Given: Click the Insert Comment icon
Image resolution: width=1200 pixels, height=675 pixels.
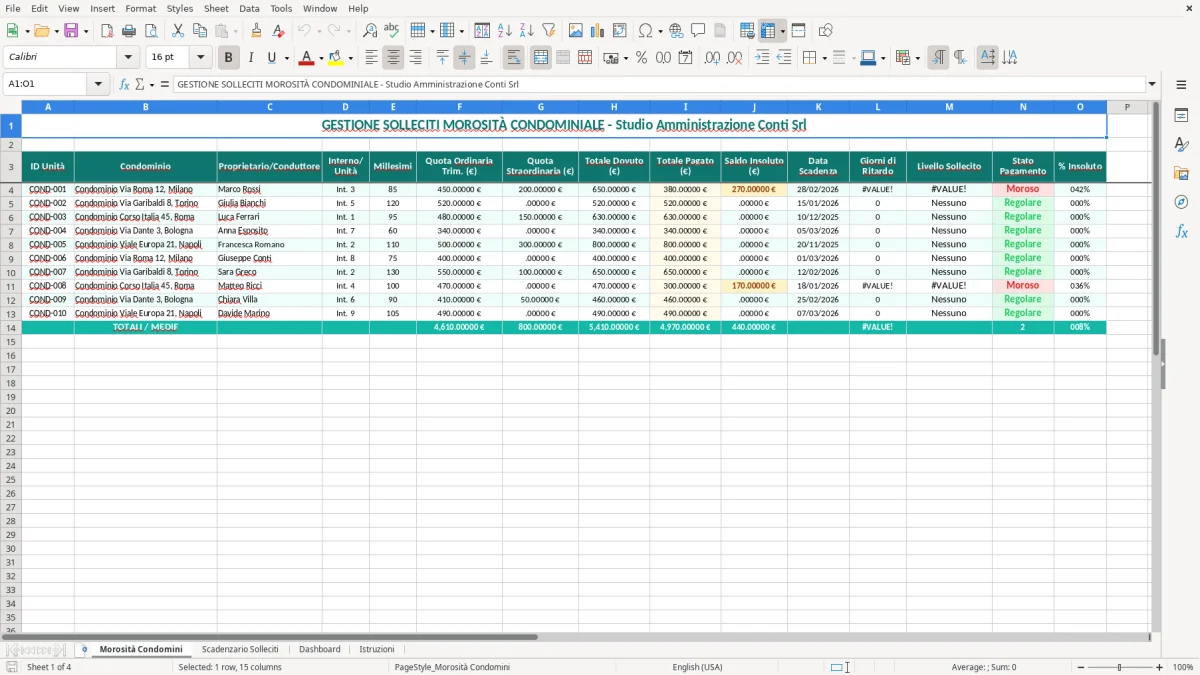Looking at the screenshot, I should 698,31.
